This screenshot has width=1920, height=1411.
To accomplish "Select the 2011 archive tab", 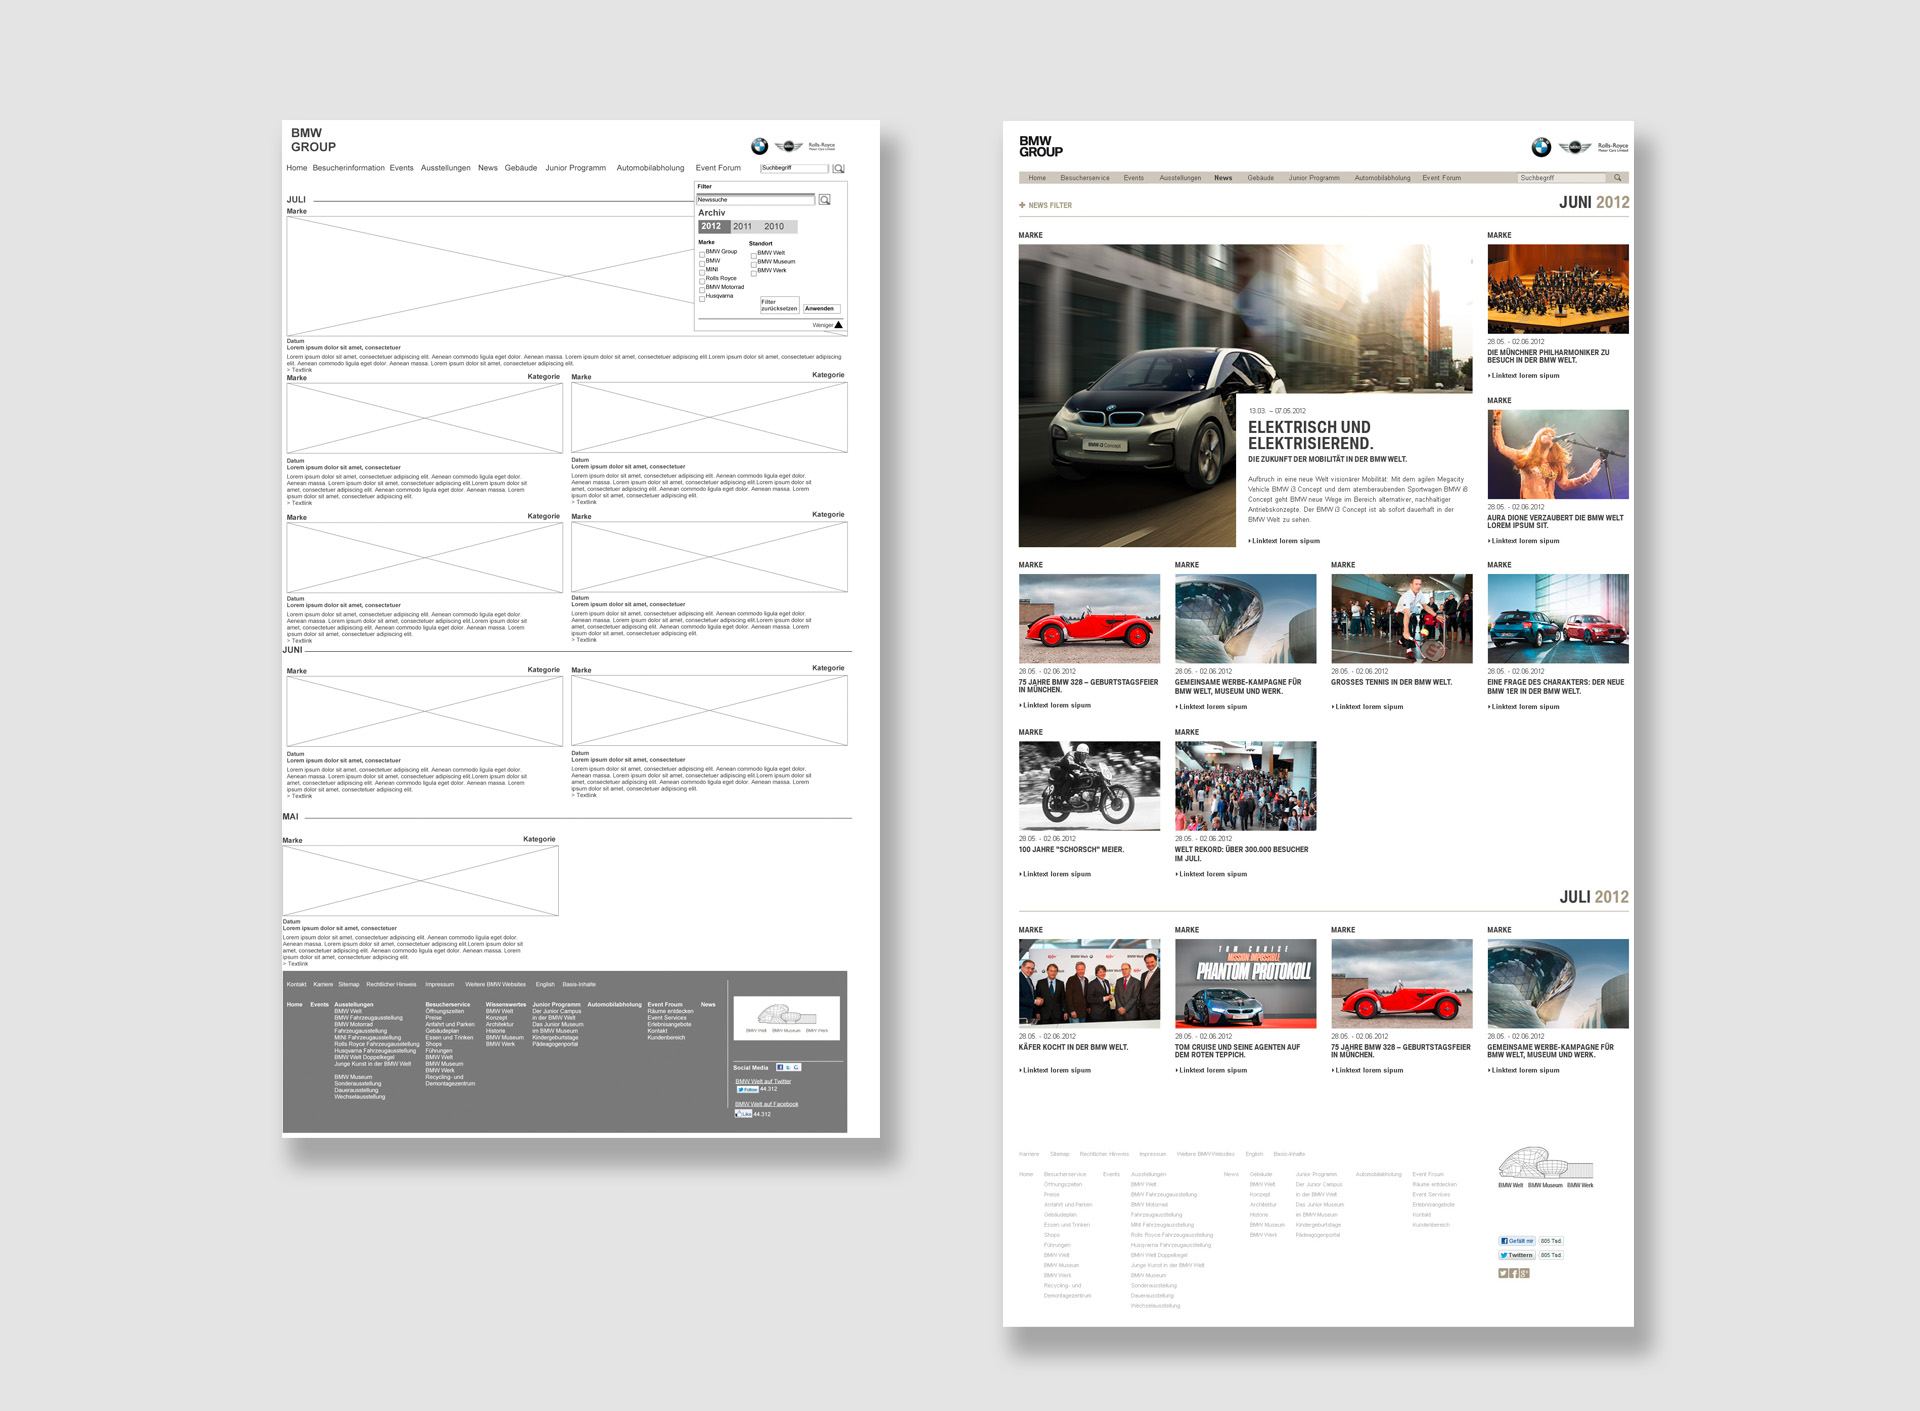I will pos(742,226).
